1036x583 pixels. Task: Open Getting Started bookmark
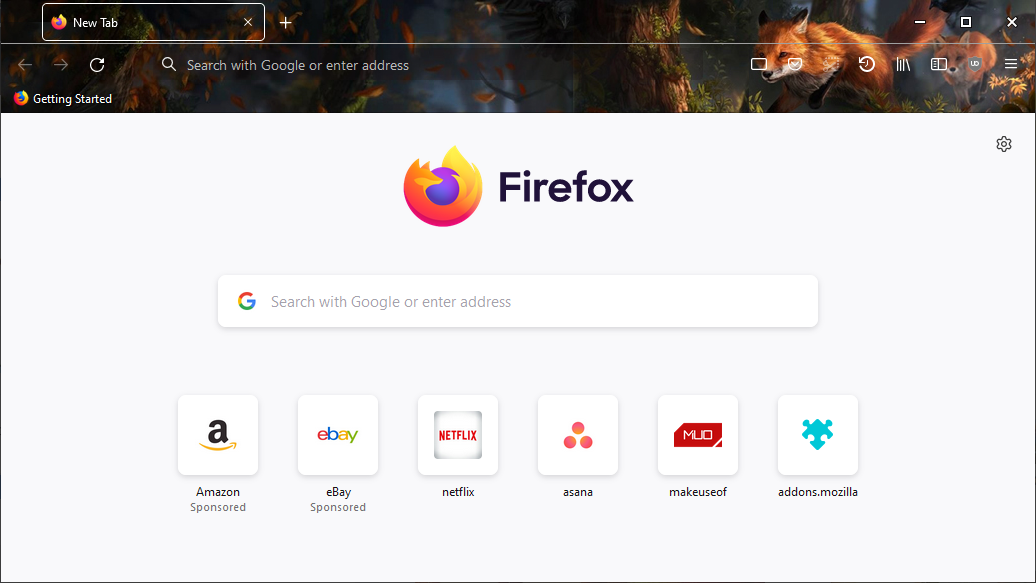click(x=63, y=99)
